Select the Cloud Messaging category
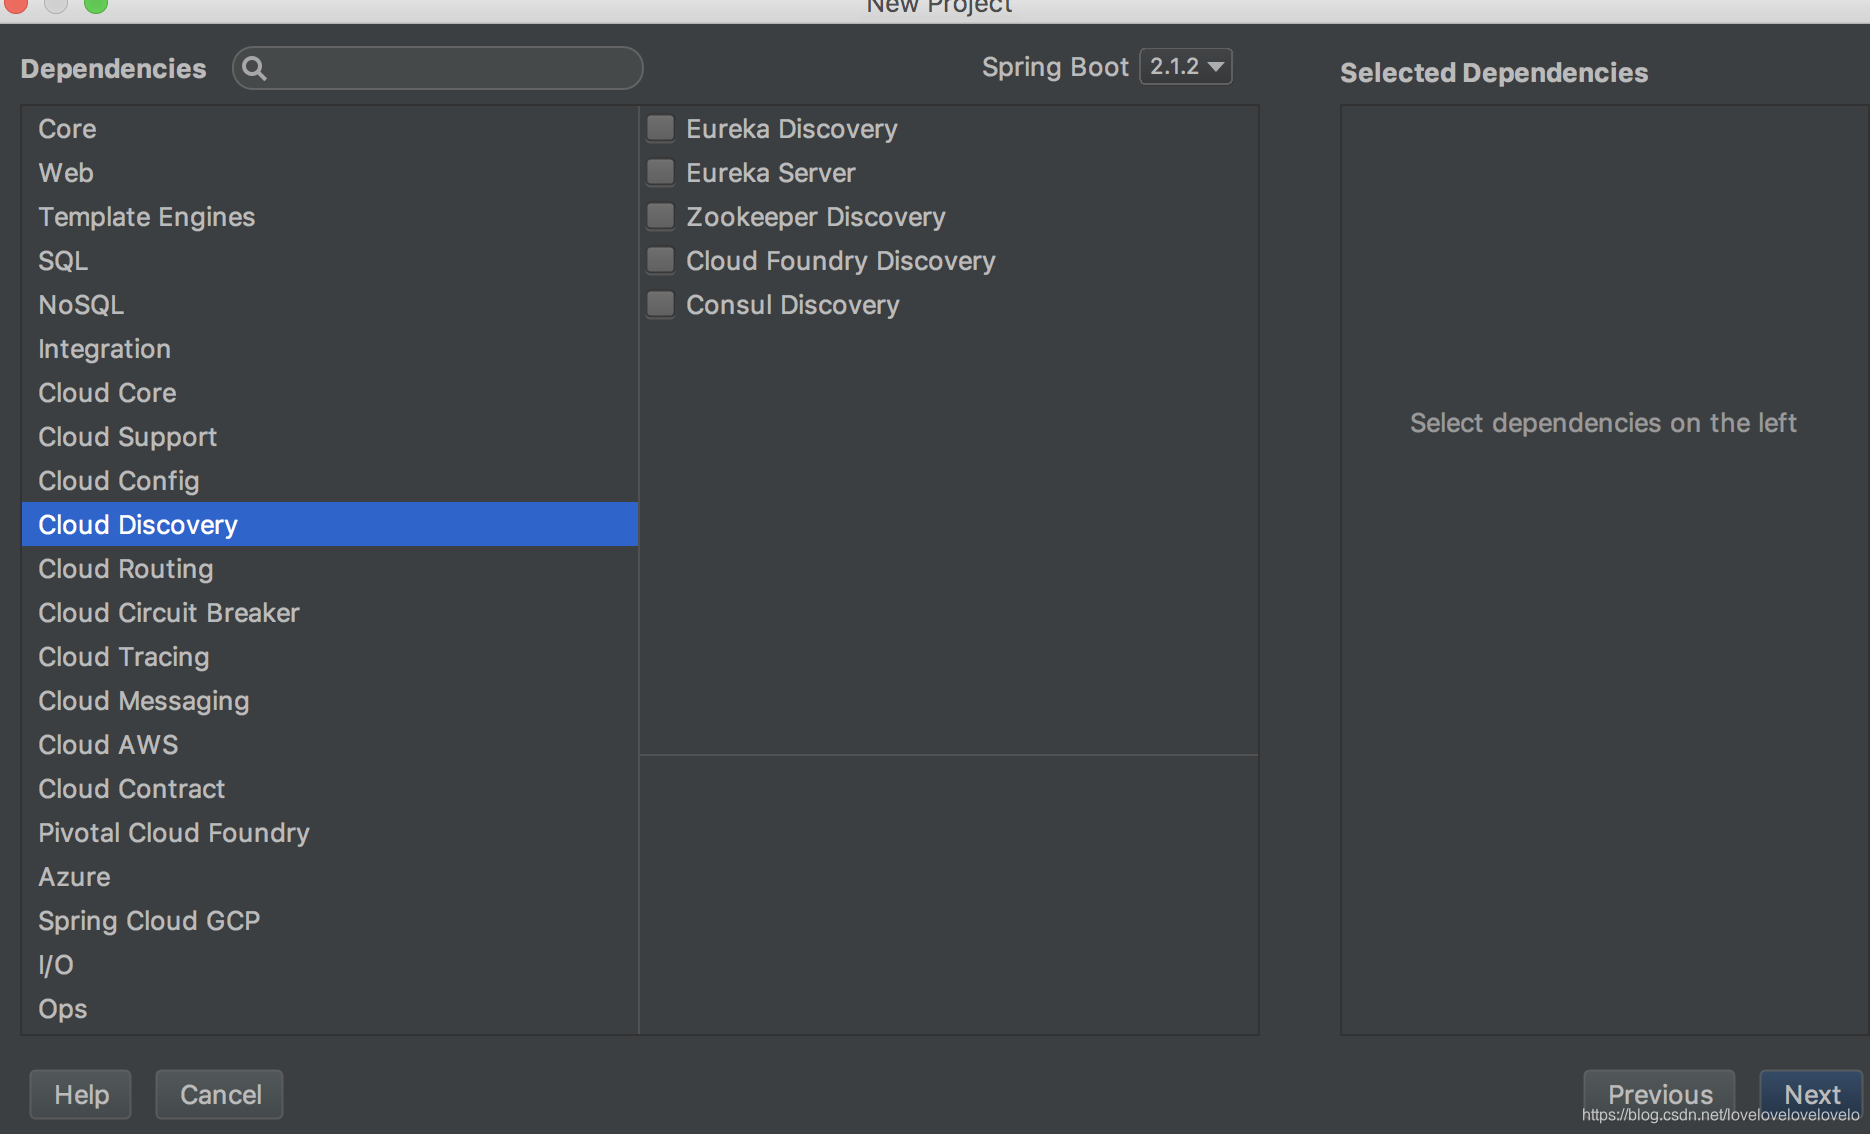Screen dimensions: 1870x1134 [x=330, y=701]
